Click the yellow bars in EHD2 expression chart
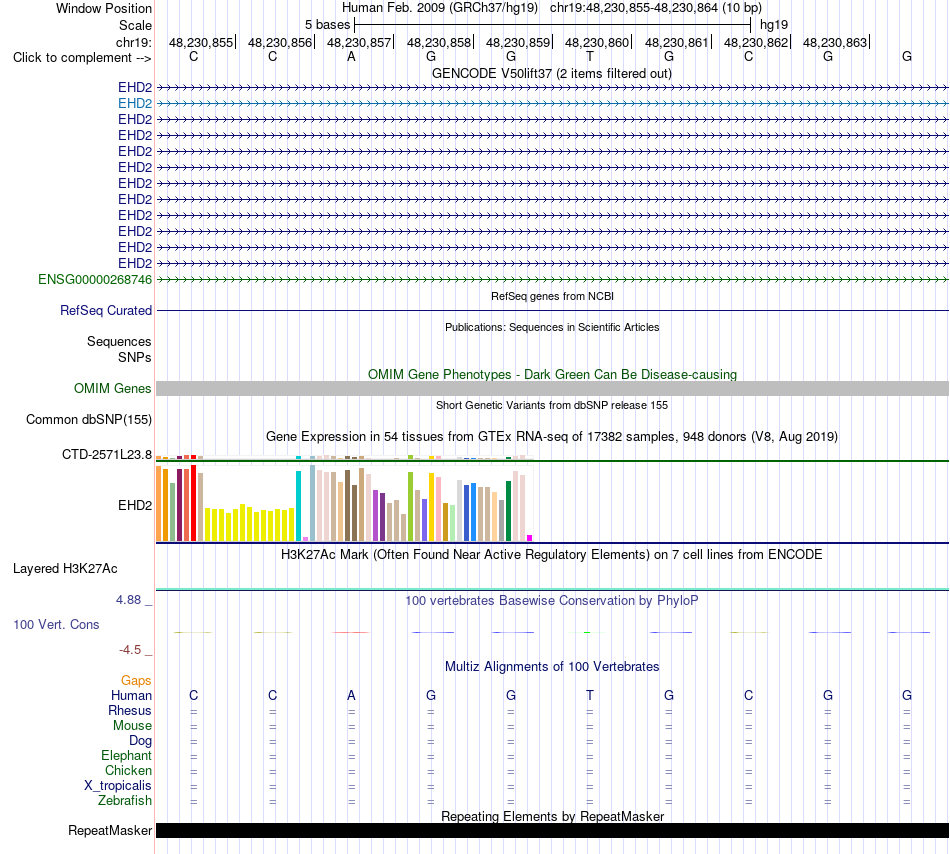The height and width of the screenshot is (854, 950). [x=250, y=523]
